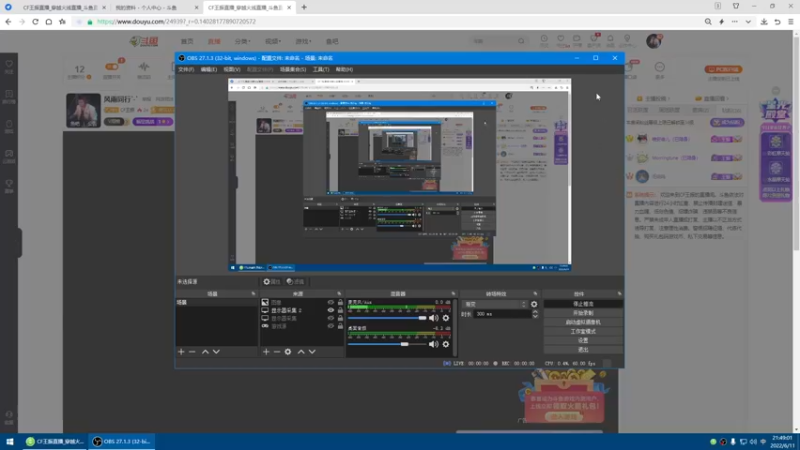This screenshot has width=800, height=450.
Task: Open the Windows Start menu
Action: 9,441
